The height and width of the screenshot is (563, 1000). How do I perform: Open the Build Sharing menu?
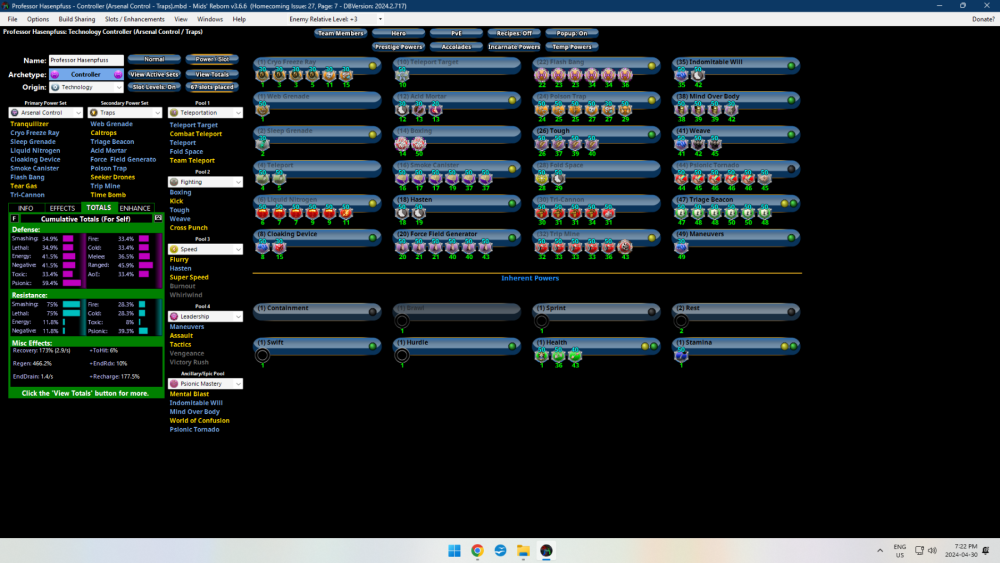point(77,19)
